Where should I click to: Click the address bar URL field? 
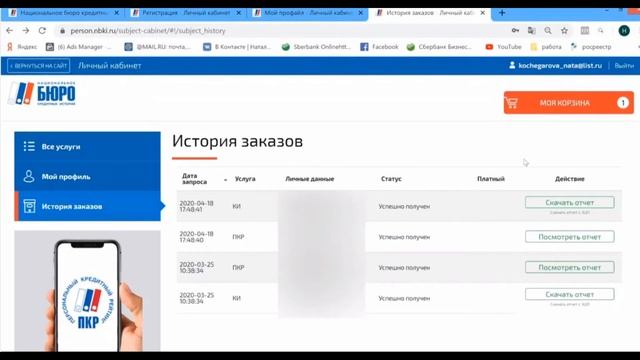[x=282, y=31]
